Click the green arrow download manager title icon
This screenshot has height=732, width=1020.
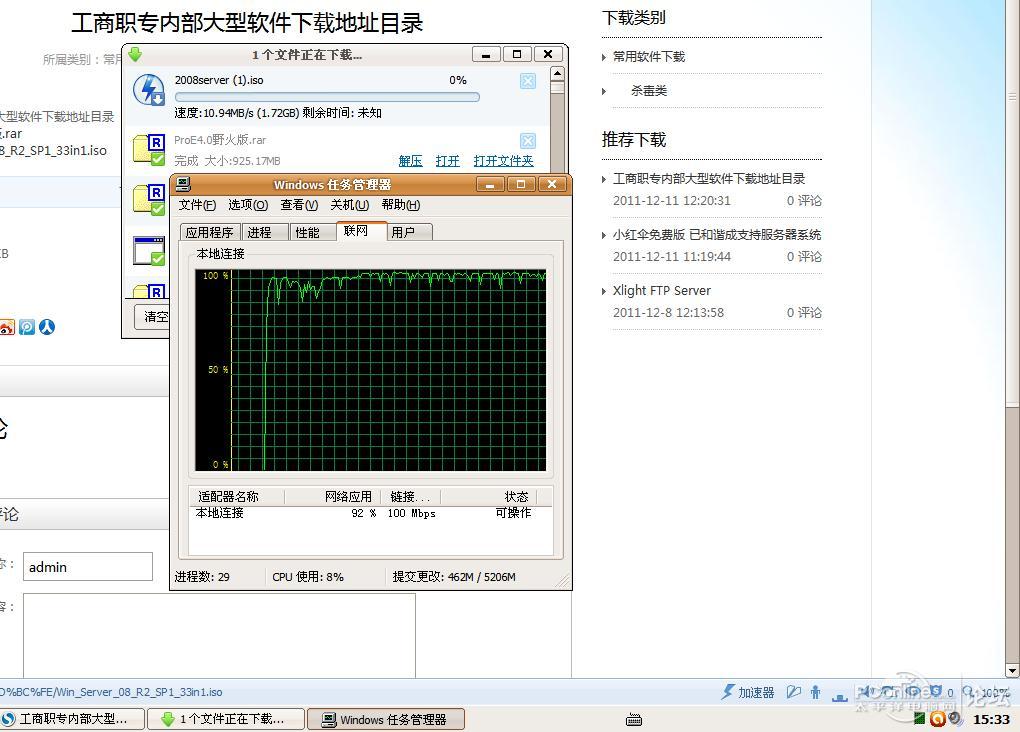(x=135, y=54)
